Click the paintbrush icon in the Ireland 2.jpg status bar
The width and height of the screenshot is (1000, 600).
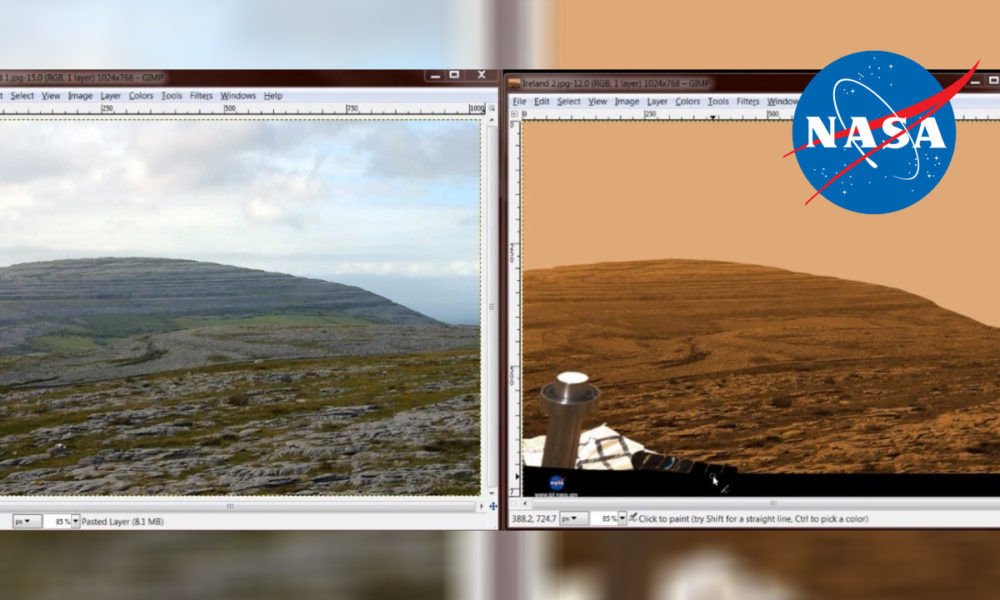(x=633, y=518)
